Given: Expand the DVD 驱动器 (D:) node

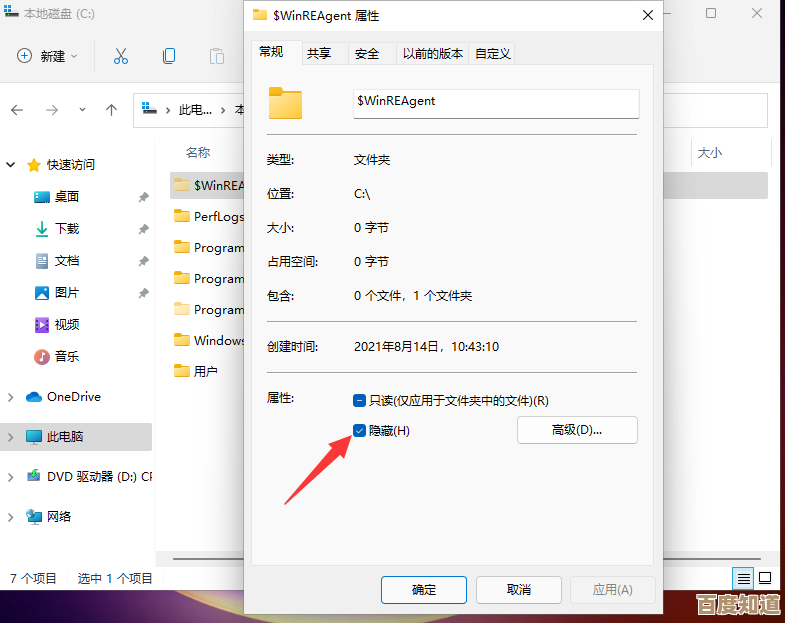Looking at the screenshot, I should [11, 477].
